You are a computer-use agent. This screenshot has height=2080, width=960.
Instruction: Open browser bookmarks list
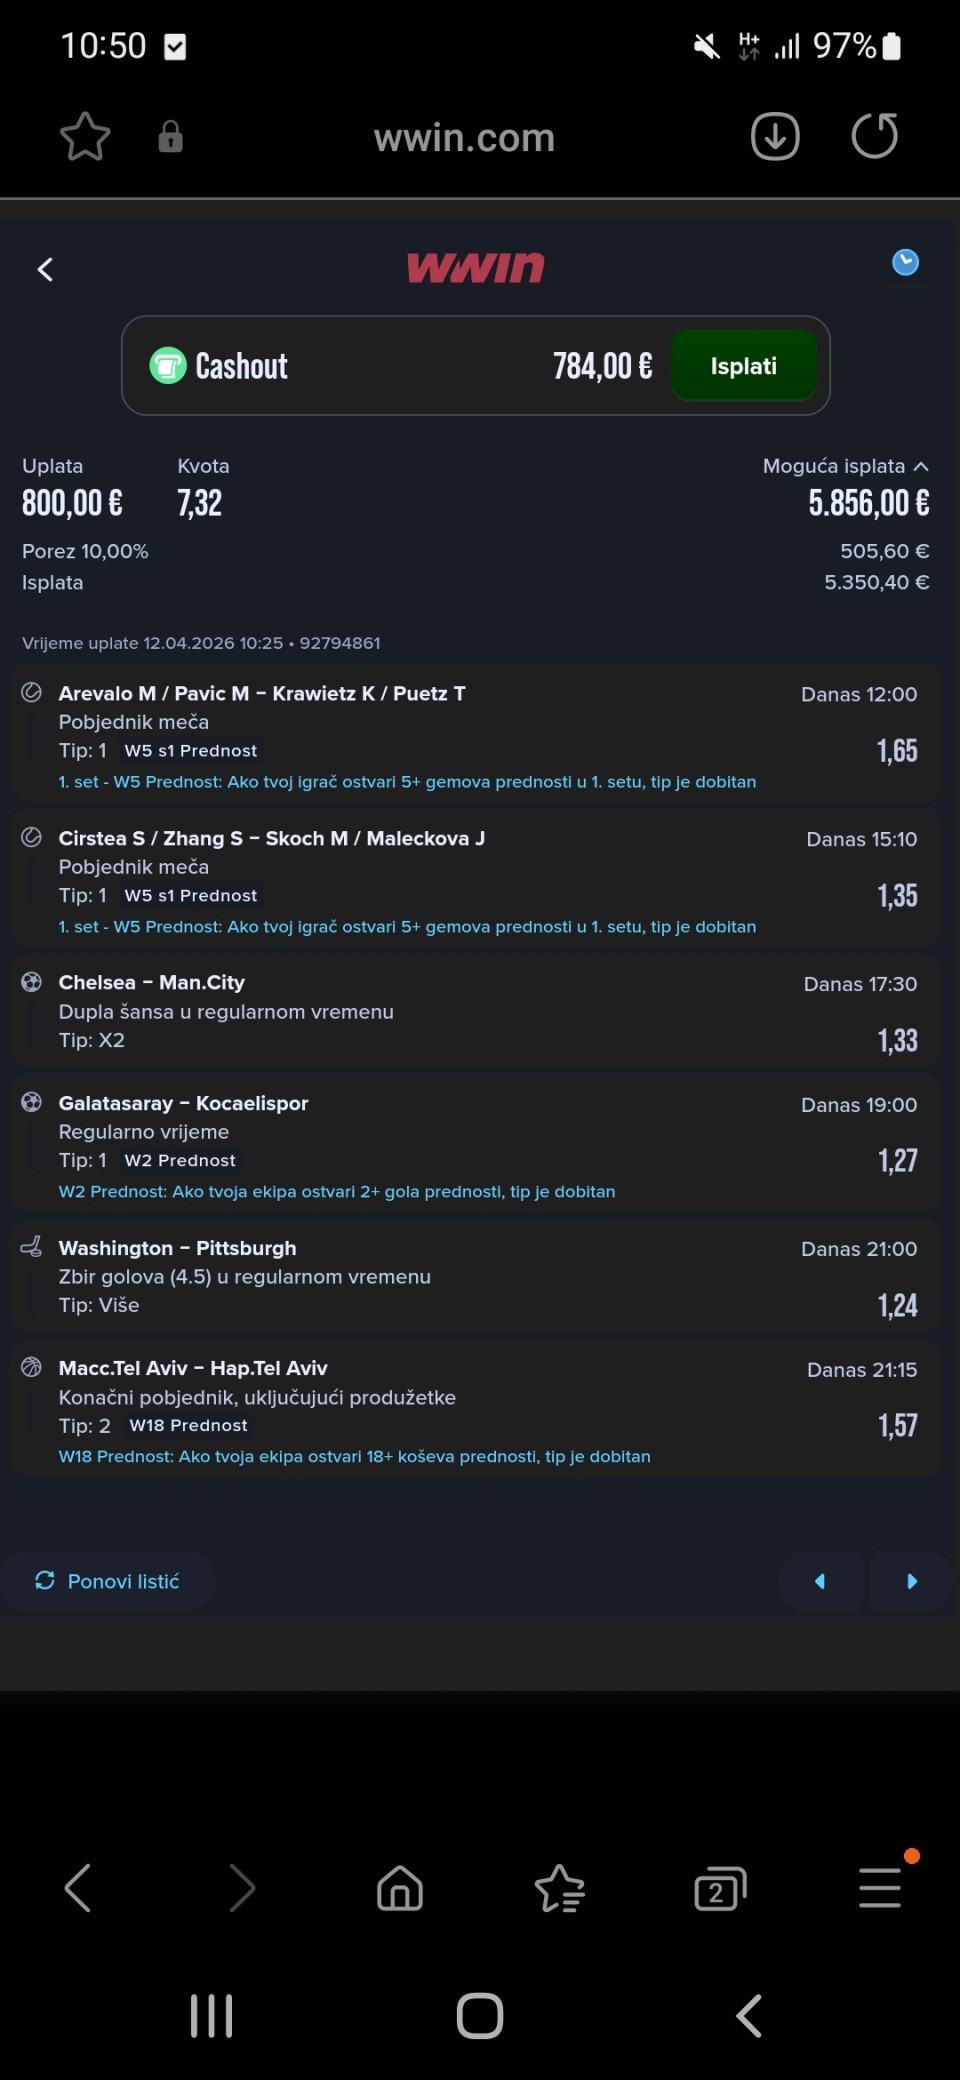pos(560,1888)
